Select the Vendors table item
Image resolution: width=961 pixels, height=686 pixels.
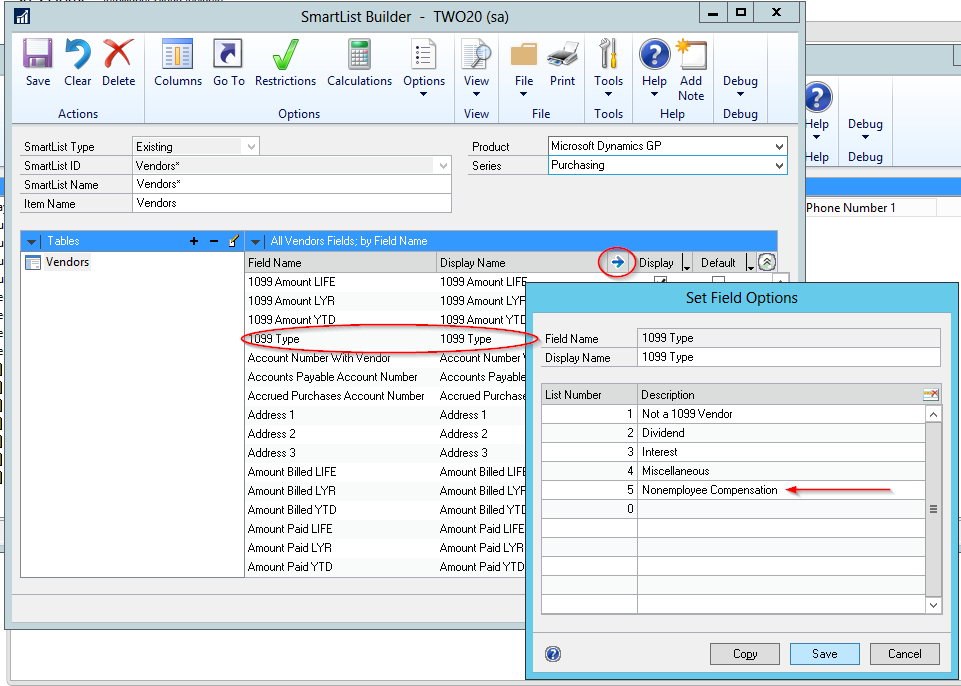coord(67,262)
